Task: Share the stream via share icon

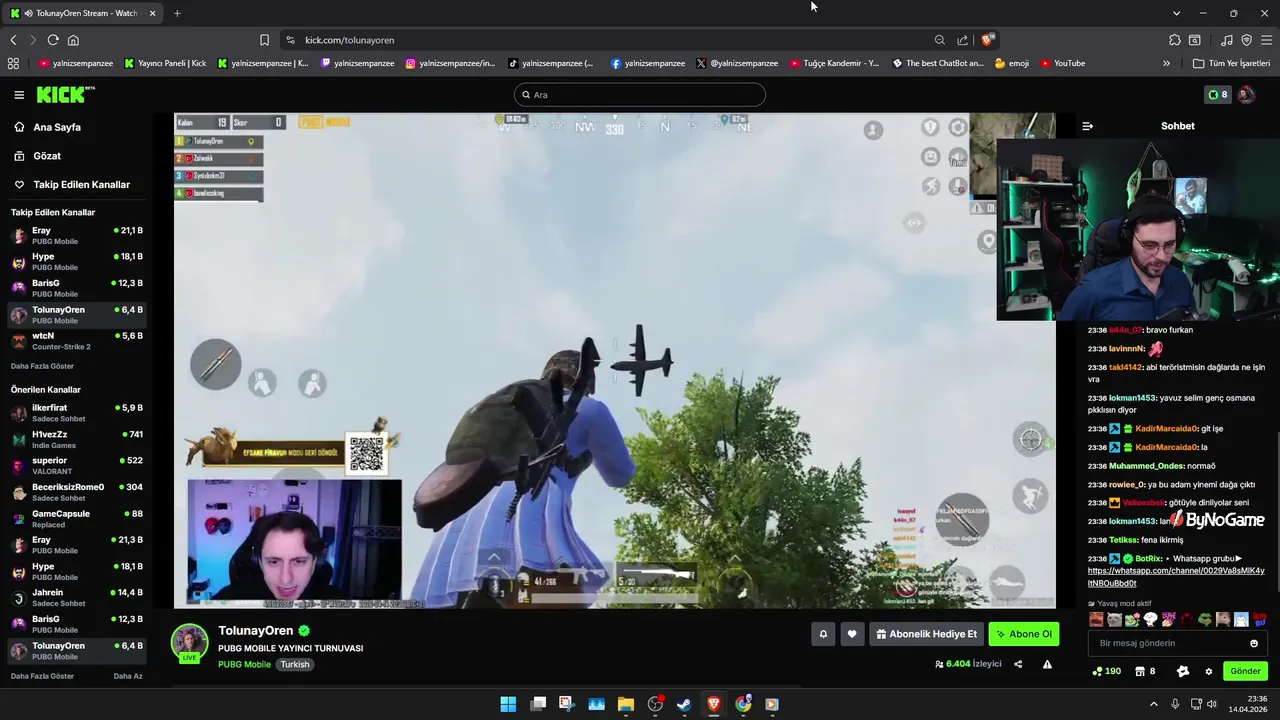Action: click(x=1018, y=664)
